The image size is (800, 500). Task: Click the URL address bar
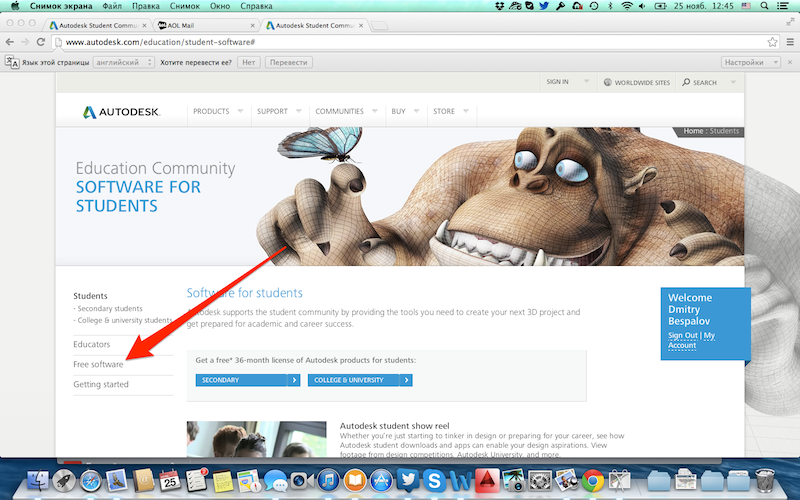coord(400,42)
